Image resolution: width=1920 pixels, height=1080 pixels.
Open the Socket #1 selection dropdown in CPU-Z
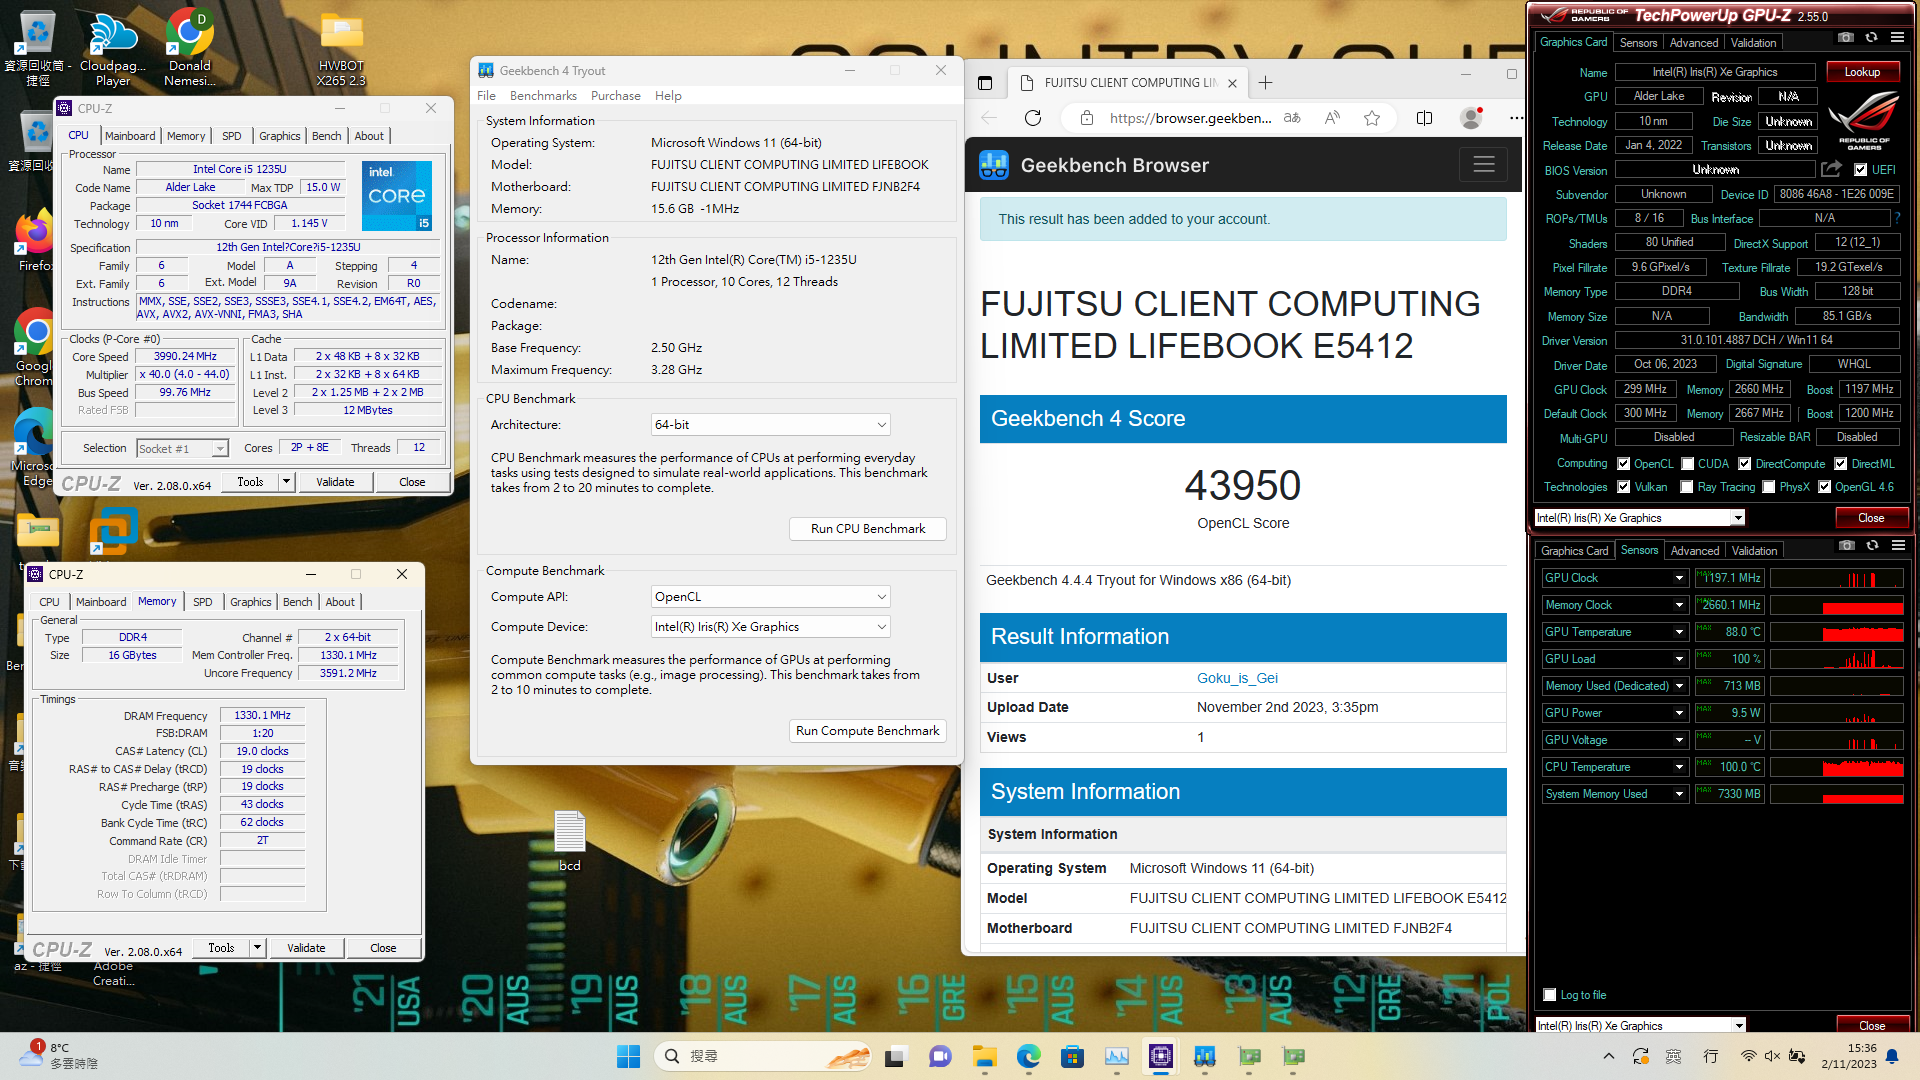pyautogui.click(x=183, y=449)
